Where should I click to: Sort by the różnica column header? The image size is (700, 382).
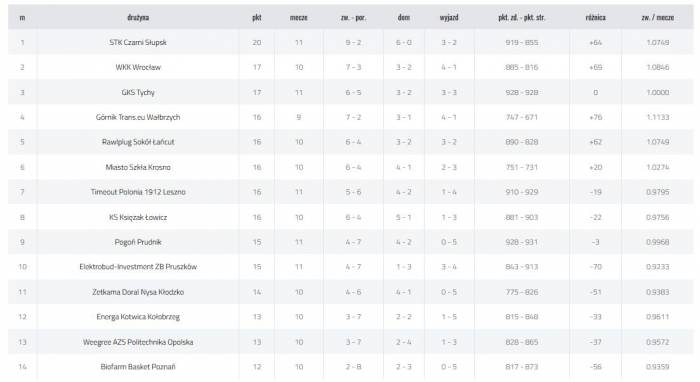pyautogui.click(x=596, y=17)
